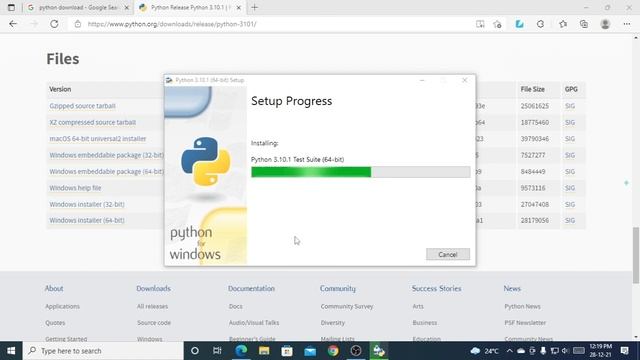The height and width of the screenshot is (360, 640).
Task: Click the green setup progress bar
Action: point(360,172)
